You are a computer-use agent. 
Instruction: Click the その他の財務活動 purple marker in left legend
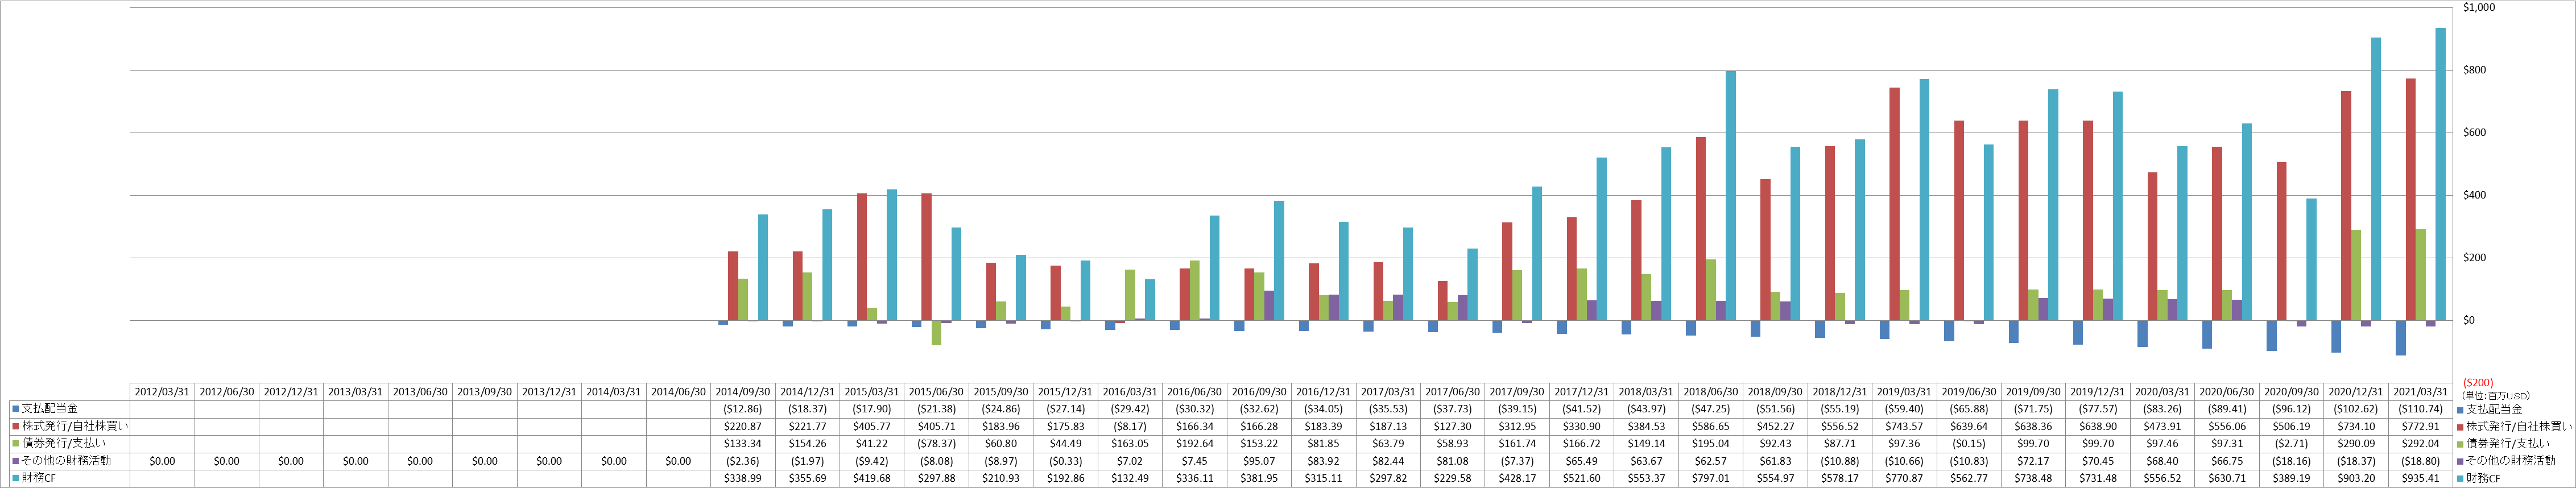pyautogui.click(x=15, y=461)
